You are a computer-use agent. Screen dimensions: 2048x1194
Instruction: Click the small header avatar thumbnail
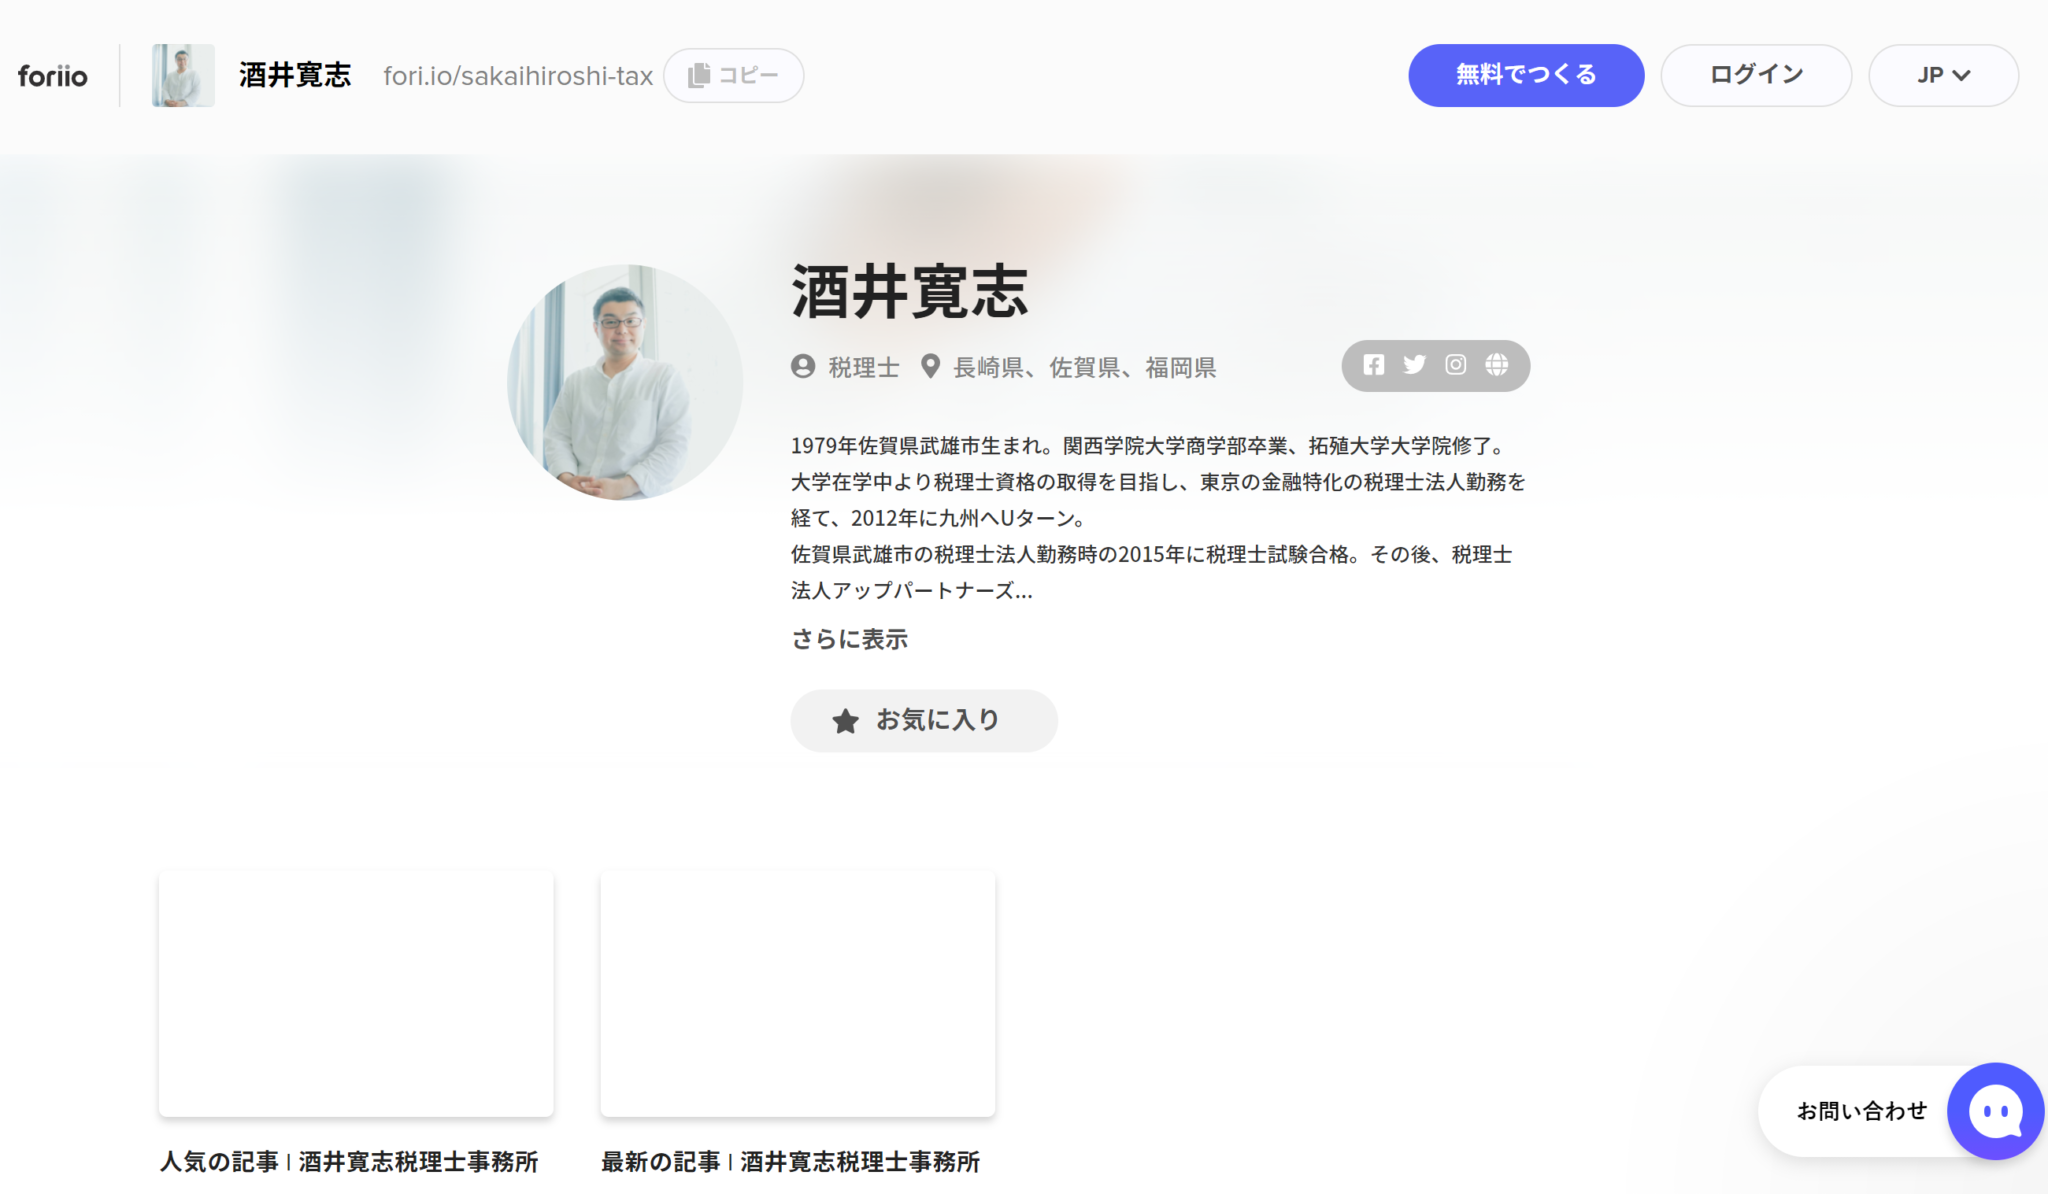click(183, 75)
